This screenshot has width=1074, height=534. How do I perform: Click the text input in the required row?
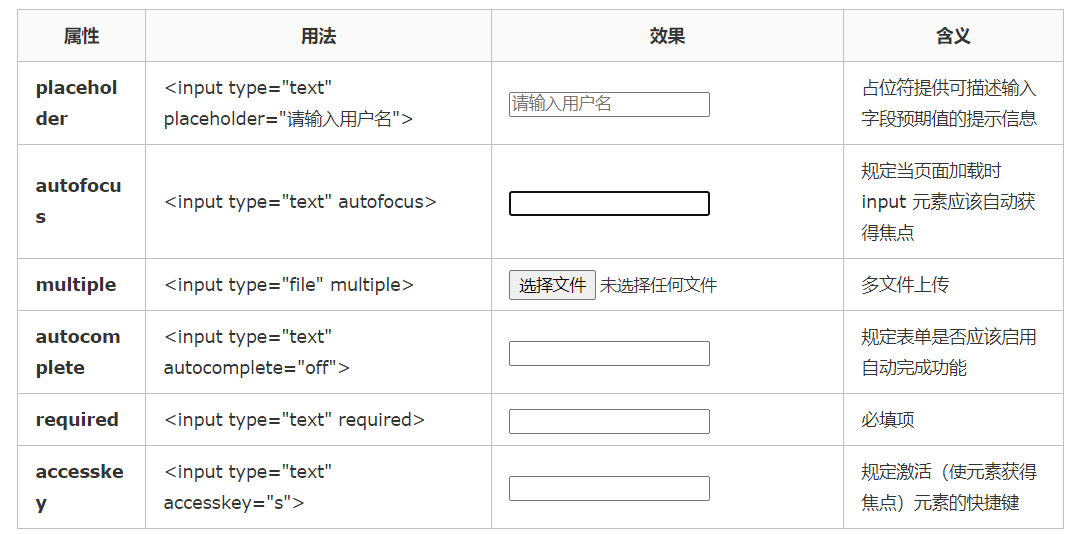[x=609, y=421]
